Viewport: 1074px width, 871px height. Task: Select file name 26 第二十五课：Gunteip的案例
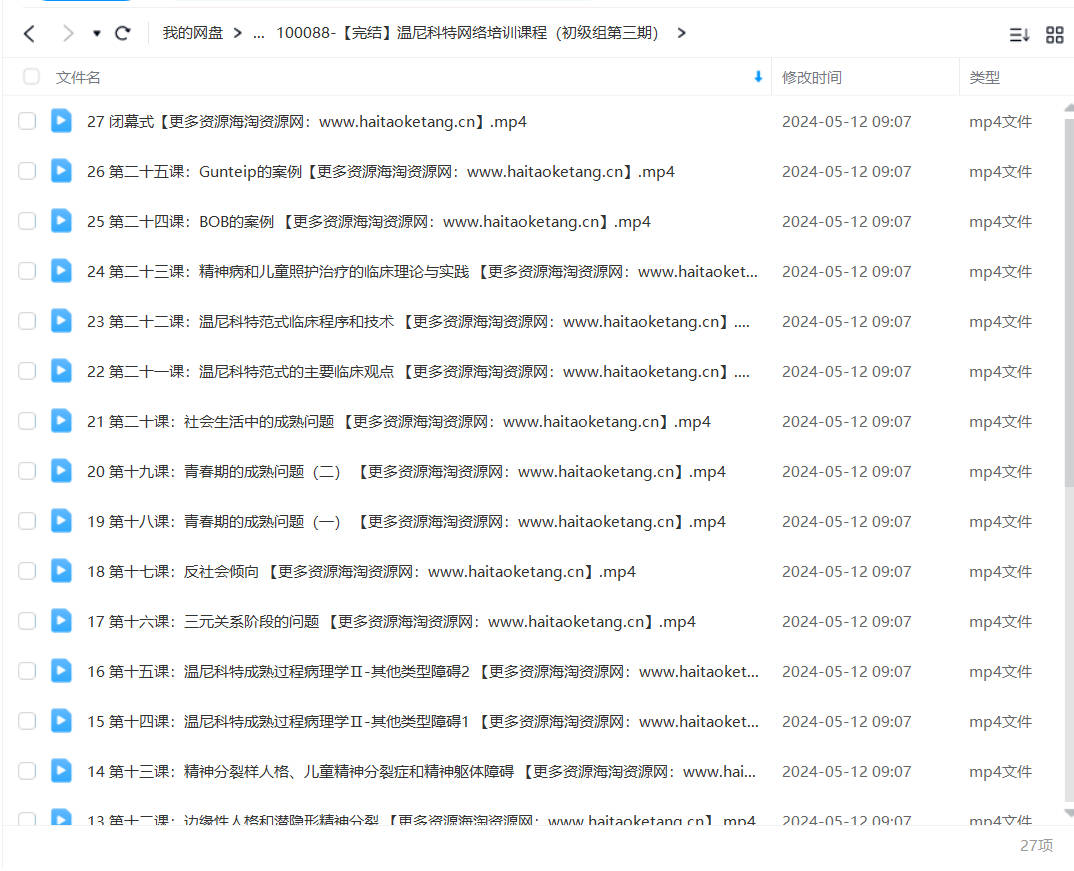pos(381,172)
